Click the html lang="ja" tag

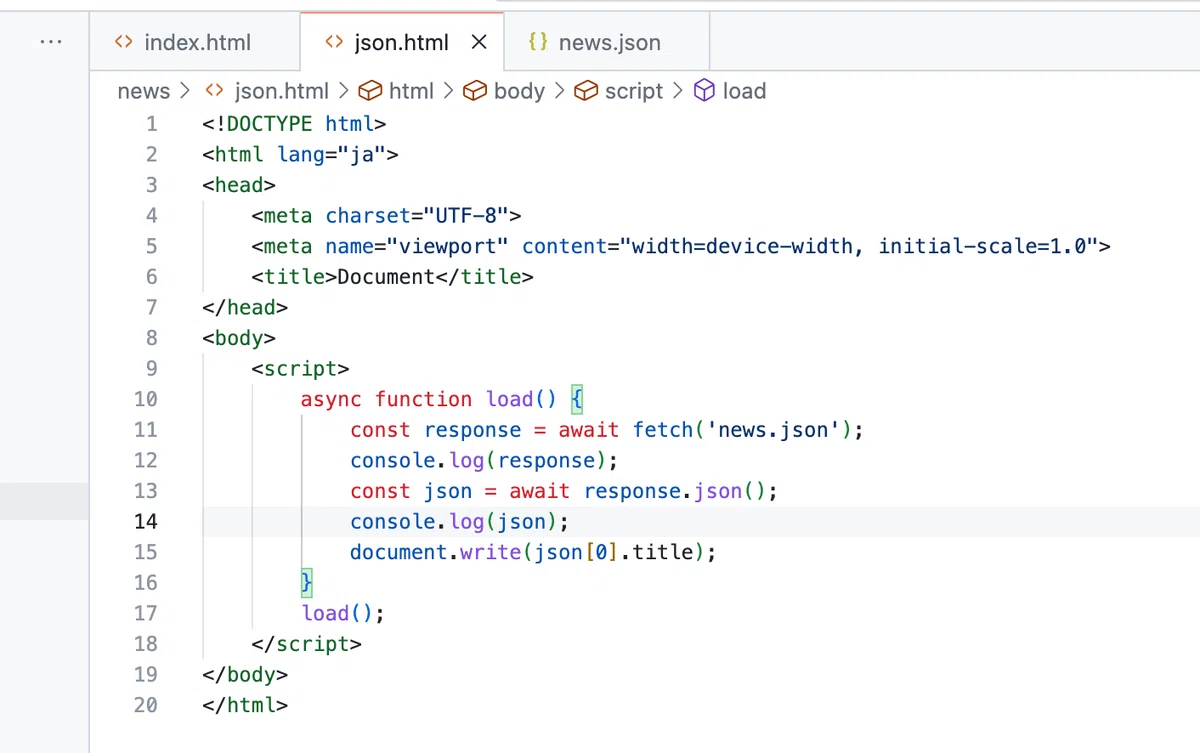tap(300, 154)
